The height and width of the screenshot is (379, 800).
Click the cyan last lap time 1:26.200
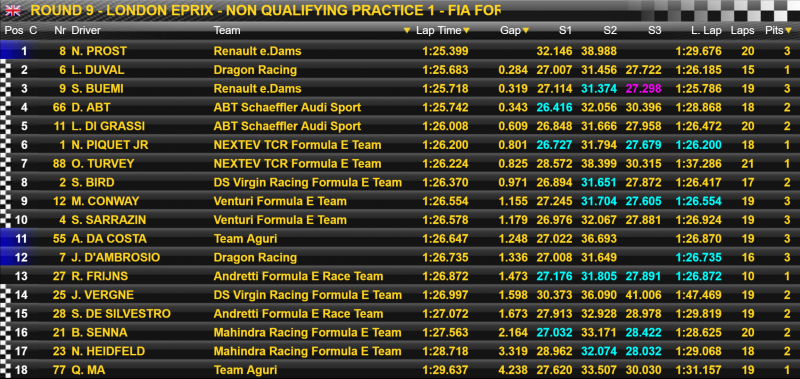point(698,145)
